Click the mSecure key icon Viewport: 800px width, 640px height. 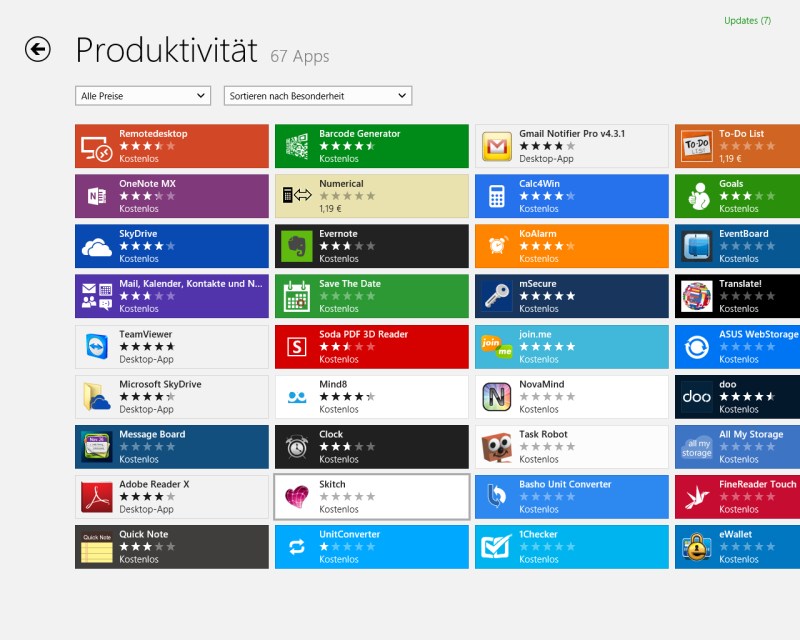(497, 297)
